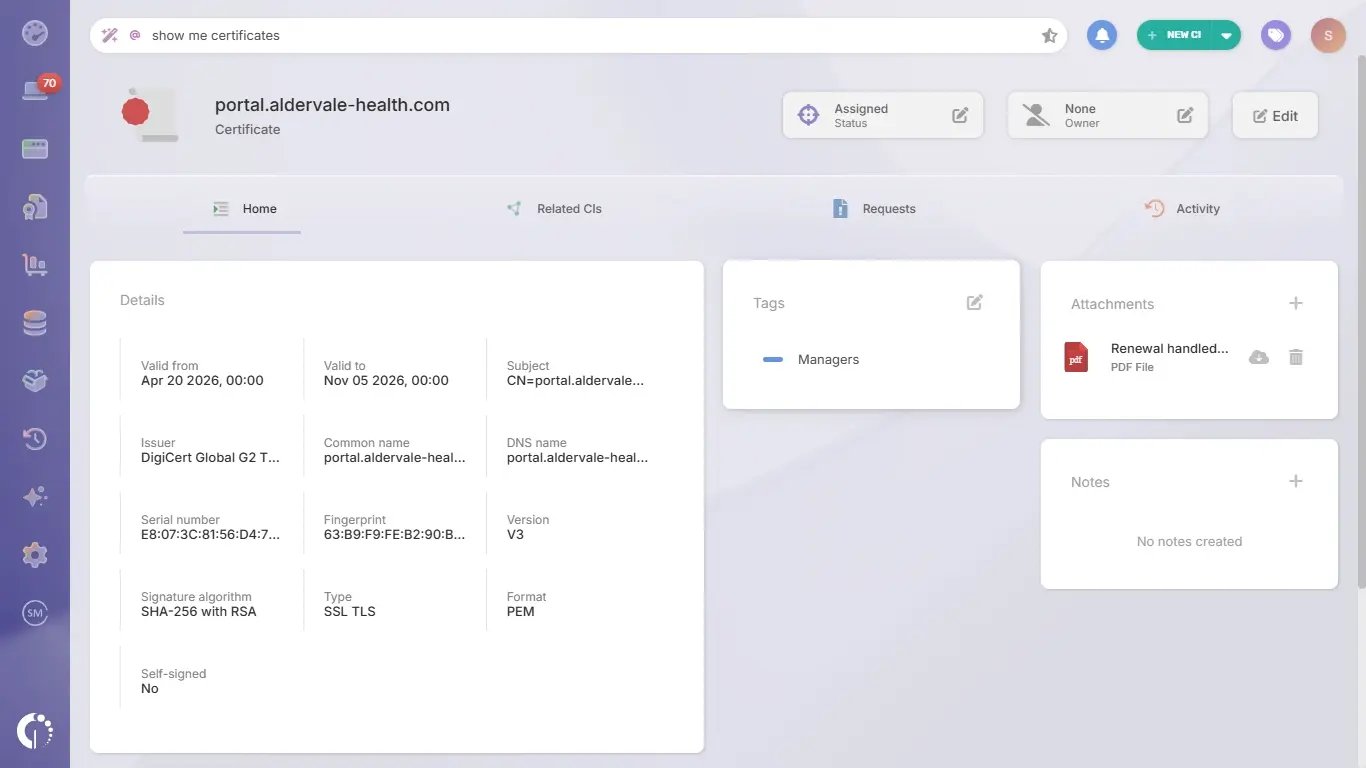This screenshot has height=768, width=1366.
Task: Expand the NEW CI dropdown arrow
Action: (1226, 35)
